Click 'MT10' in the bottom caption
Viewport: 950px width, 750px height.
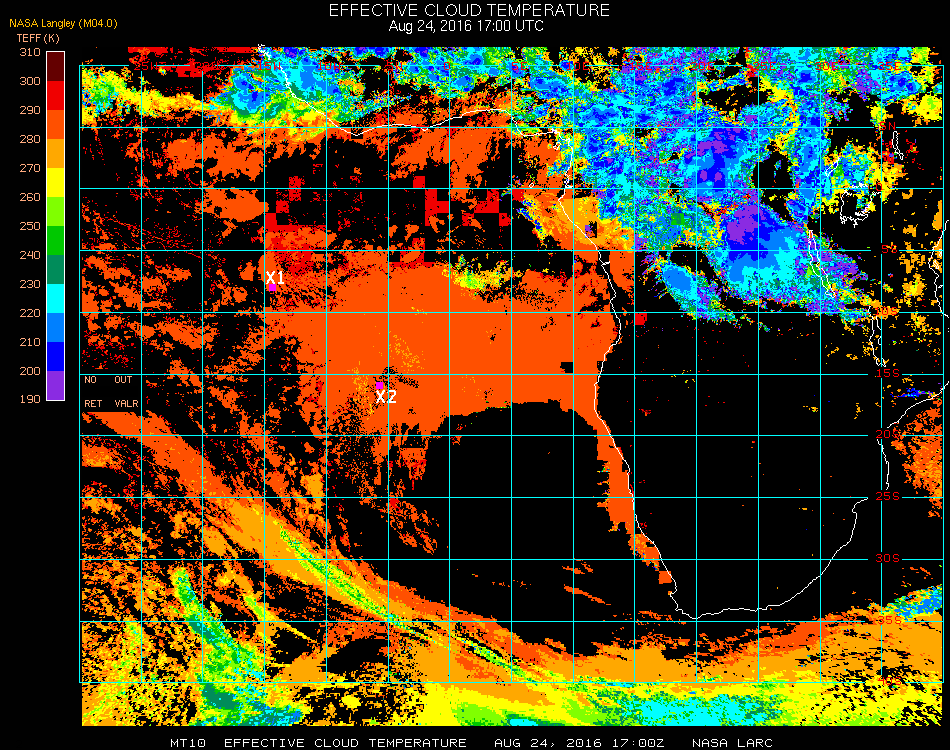(188, 743)
